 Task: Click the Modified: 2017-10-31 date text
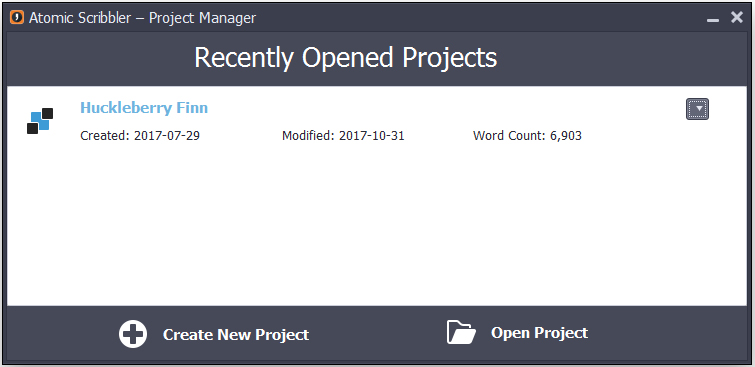click(x=343, y=136)
